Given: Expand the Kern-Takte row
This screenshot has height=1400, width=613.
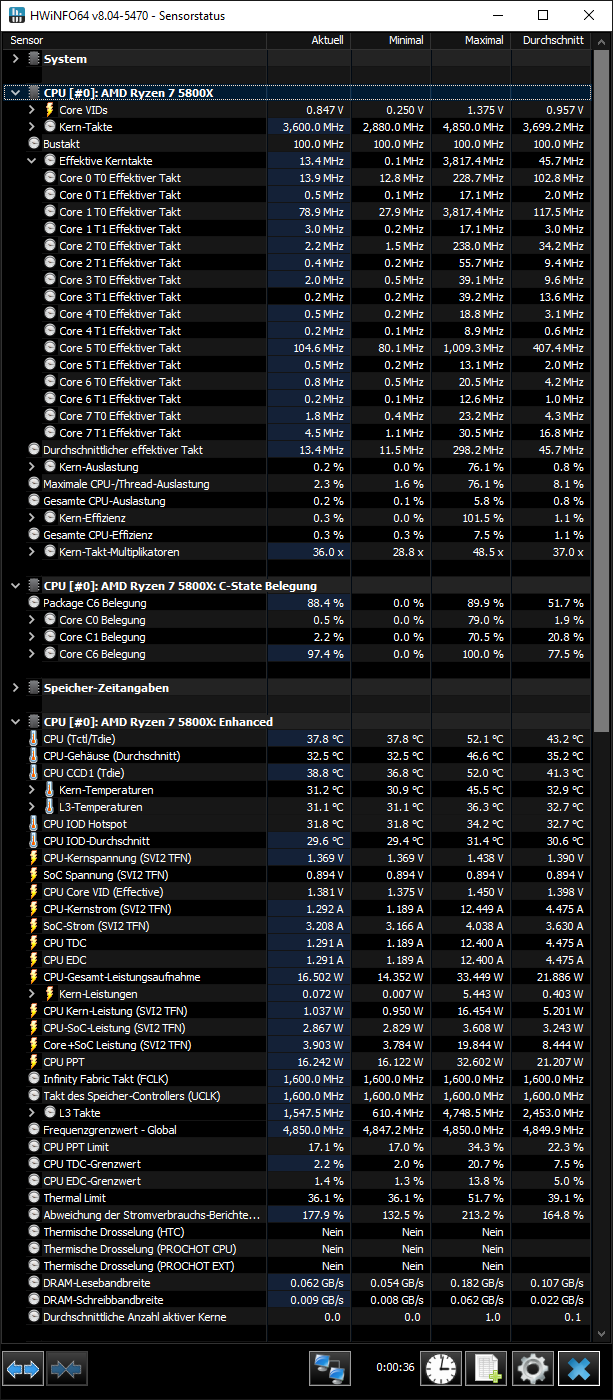Looking at the screenshot, I should coord(32,127).
